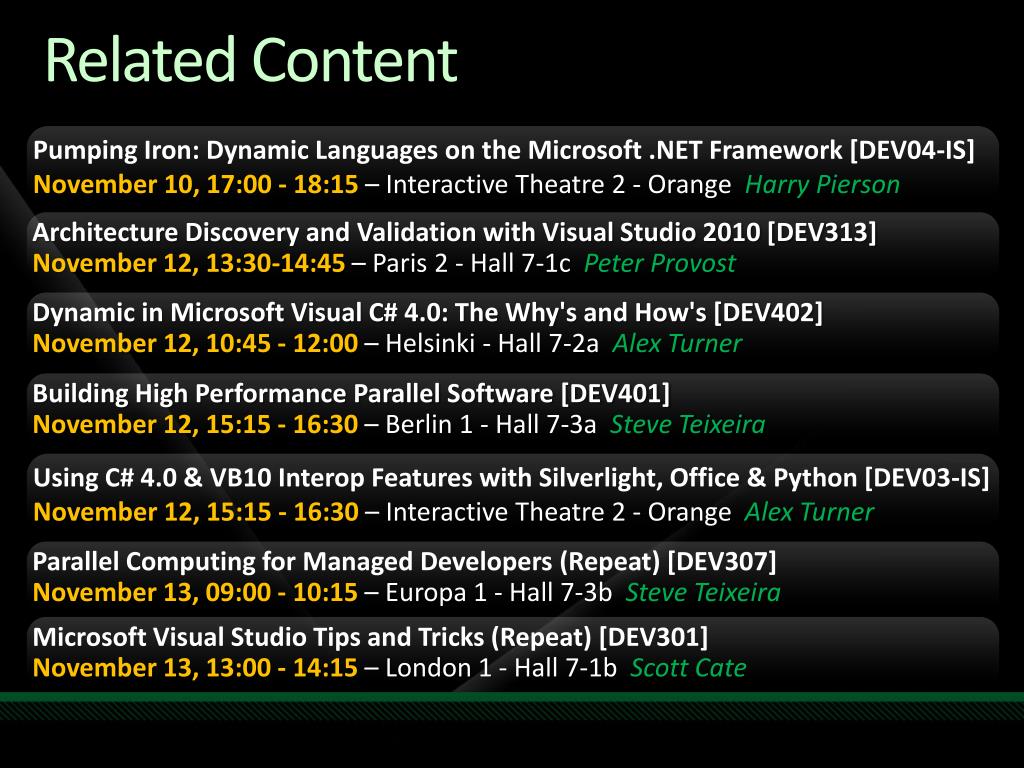Select November 10, 17:00 - 18:15 time text

pyautogui.click(x=195, y=185)
